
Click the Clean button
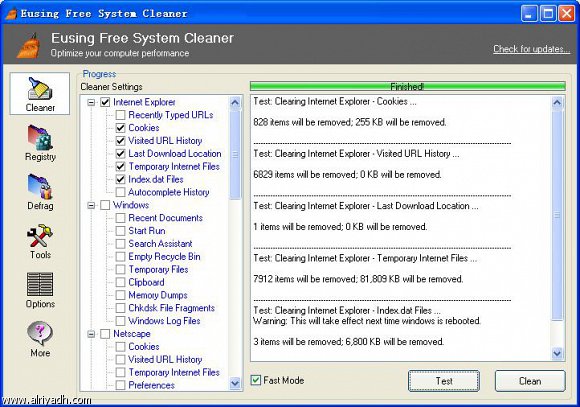530,381
